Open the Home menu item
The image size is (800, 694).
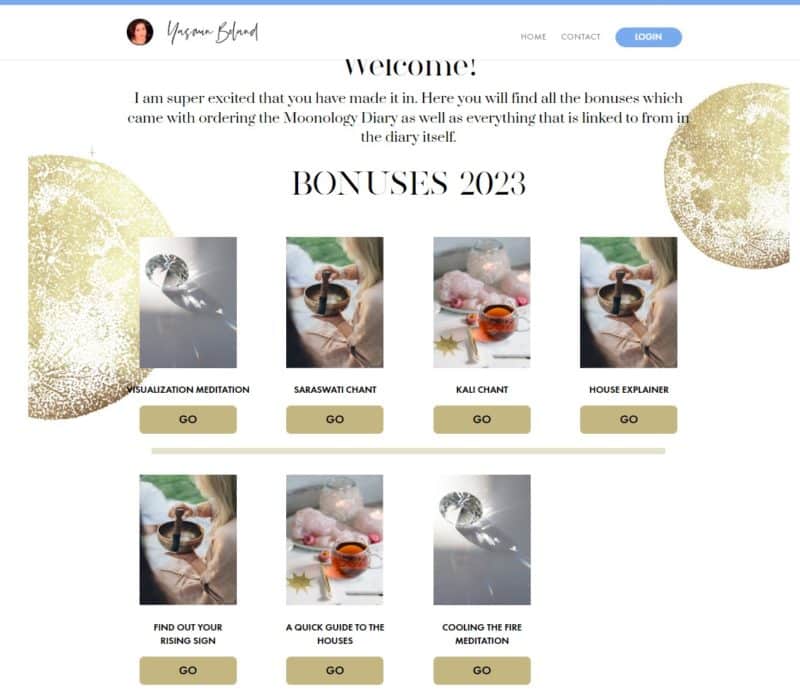pyautogui.click(x=533, y=37)
